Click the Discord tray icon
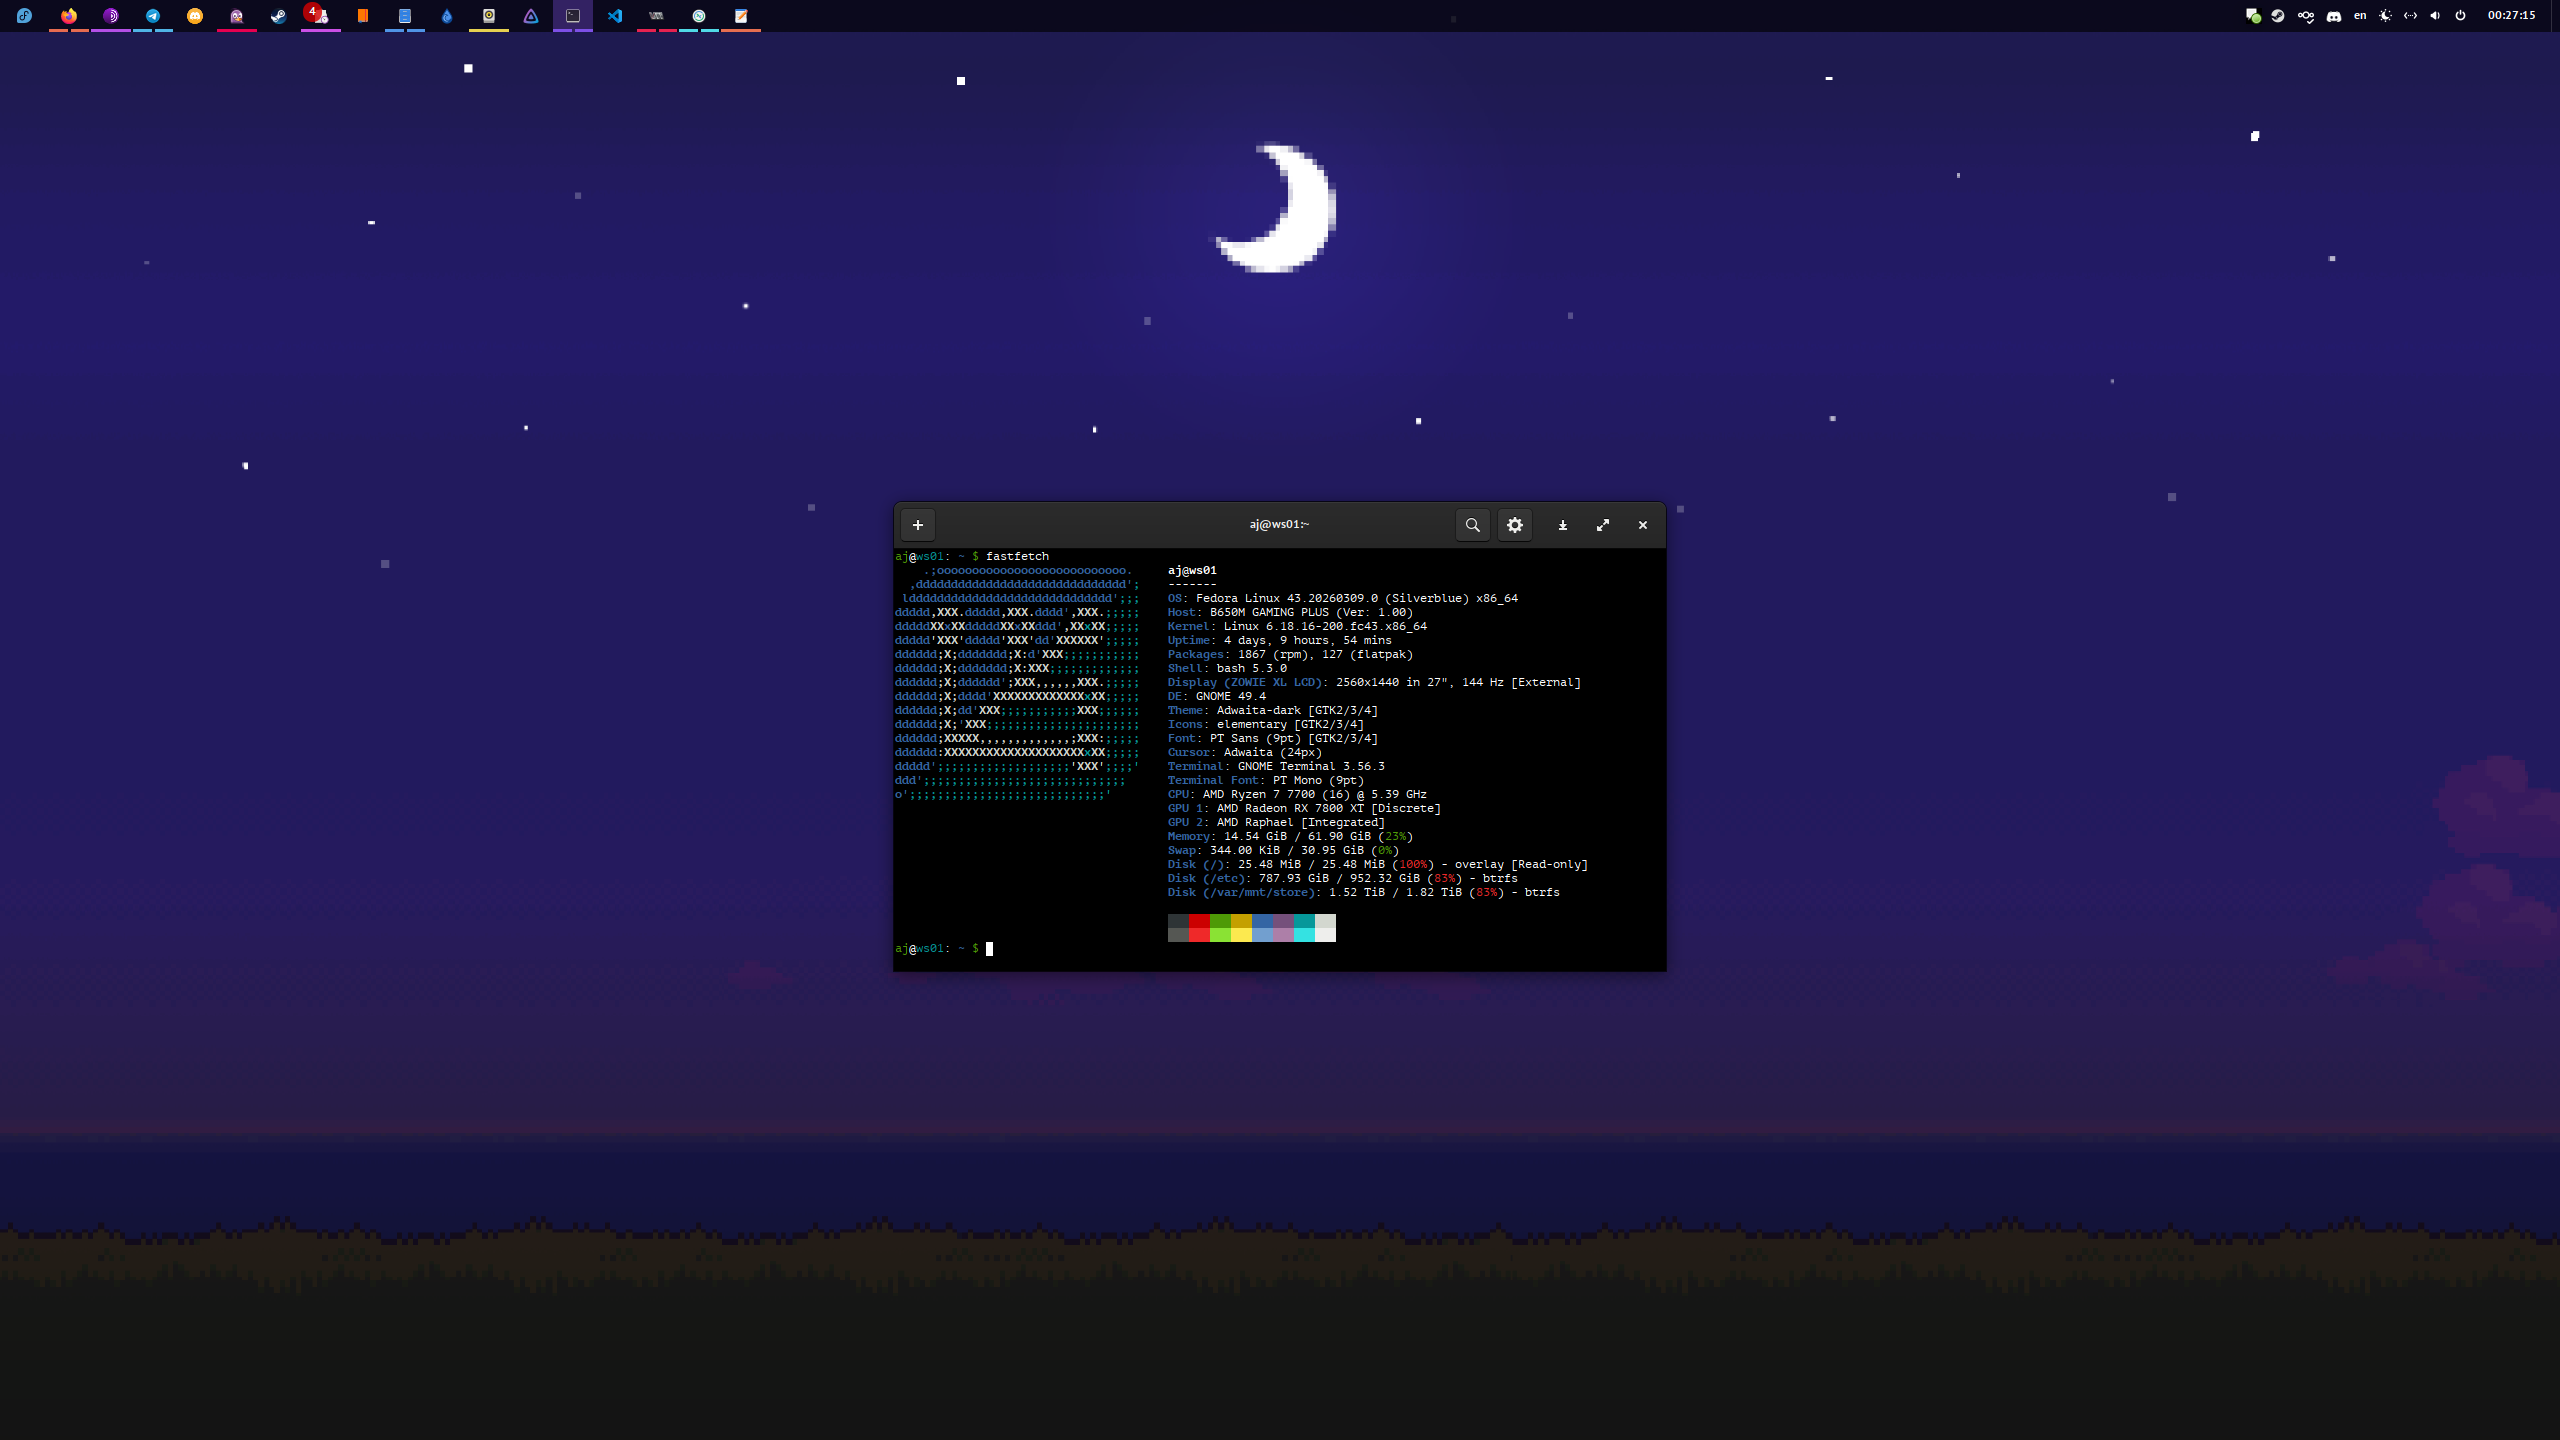The height and width of the screenshot is (1440, 2560). click(2334, 16)
